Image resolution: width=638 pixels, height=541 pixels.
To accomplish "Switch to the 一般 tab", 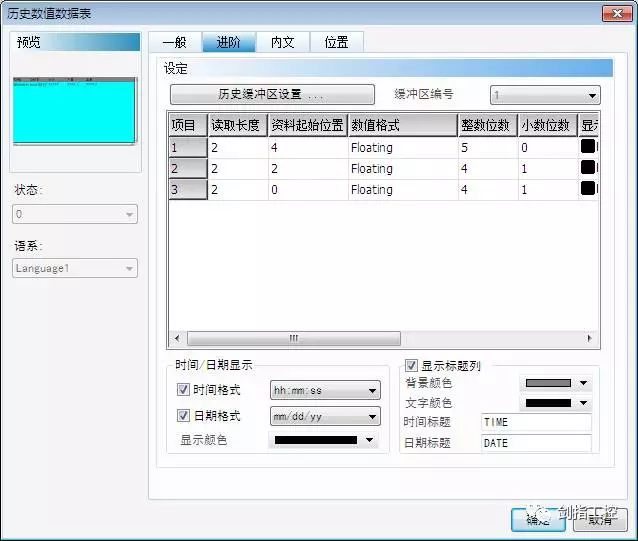I will [174, 42].
